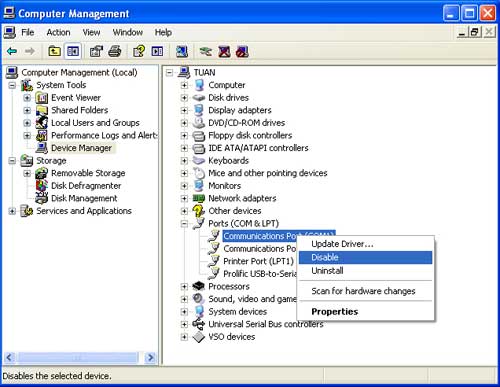Click the Other devices question mark icon
The width and height of the screenshot is (500, 387).
pyautogui.click(x=199, y=211)
